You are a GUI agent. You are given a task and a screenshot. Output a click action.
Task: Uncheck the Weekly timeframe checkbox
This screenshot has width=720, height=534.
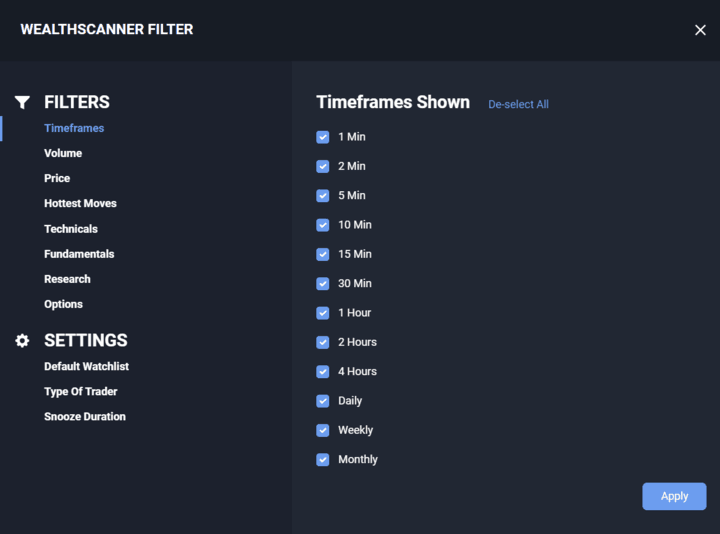click(323, 430)
